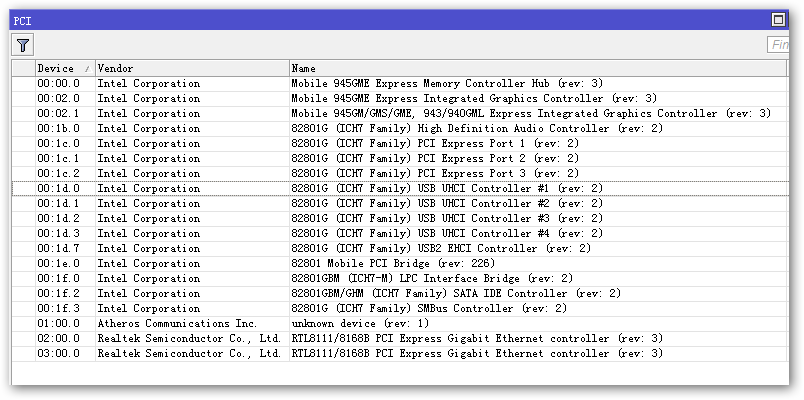Viewport: 804px width, 400px height.
Task: Click RTL8111/8168B name for device 02:00.0
Action: tap(477, 338)
